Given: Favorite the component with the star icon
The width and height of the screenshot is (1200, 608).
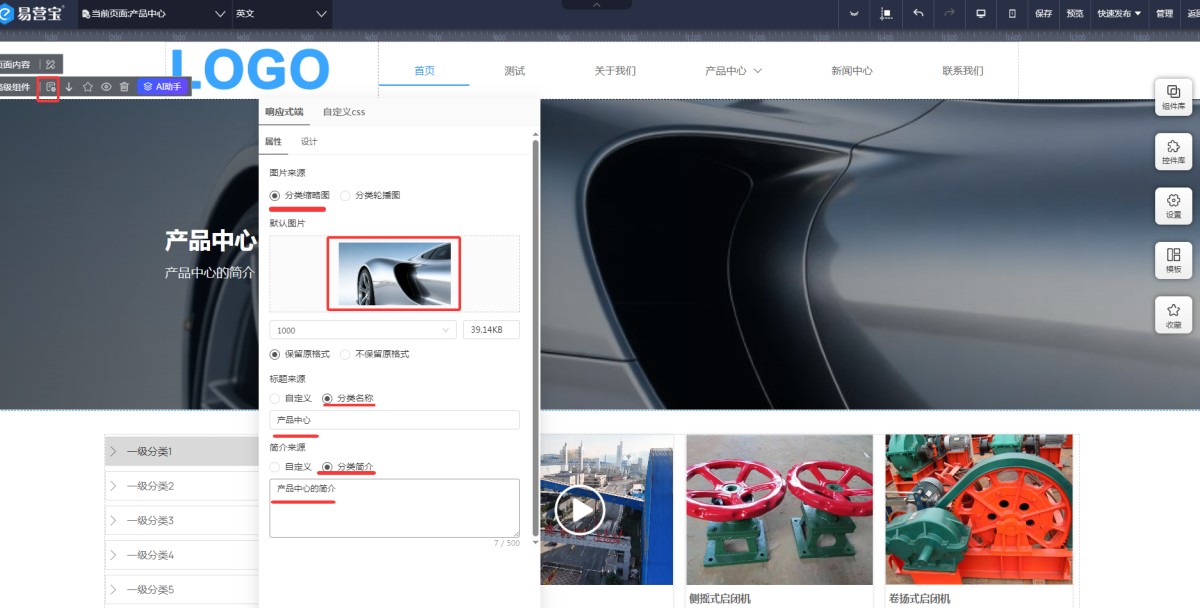Looking at the screenshot, I should point(88,87).
